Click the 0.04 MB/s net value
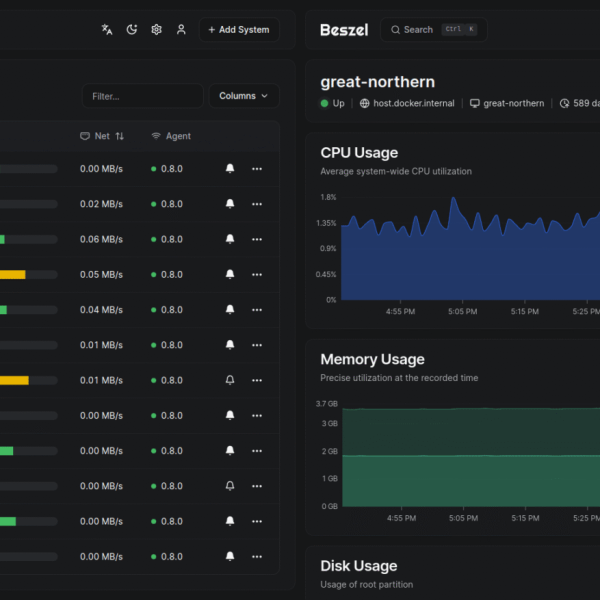 point(101,310)
